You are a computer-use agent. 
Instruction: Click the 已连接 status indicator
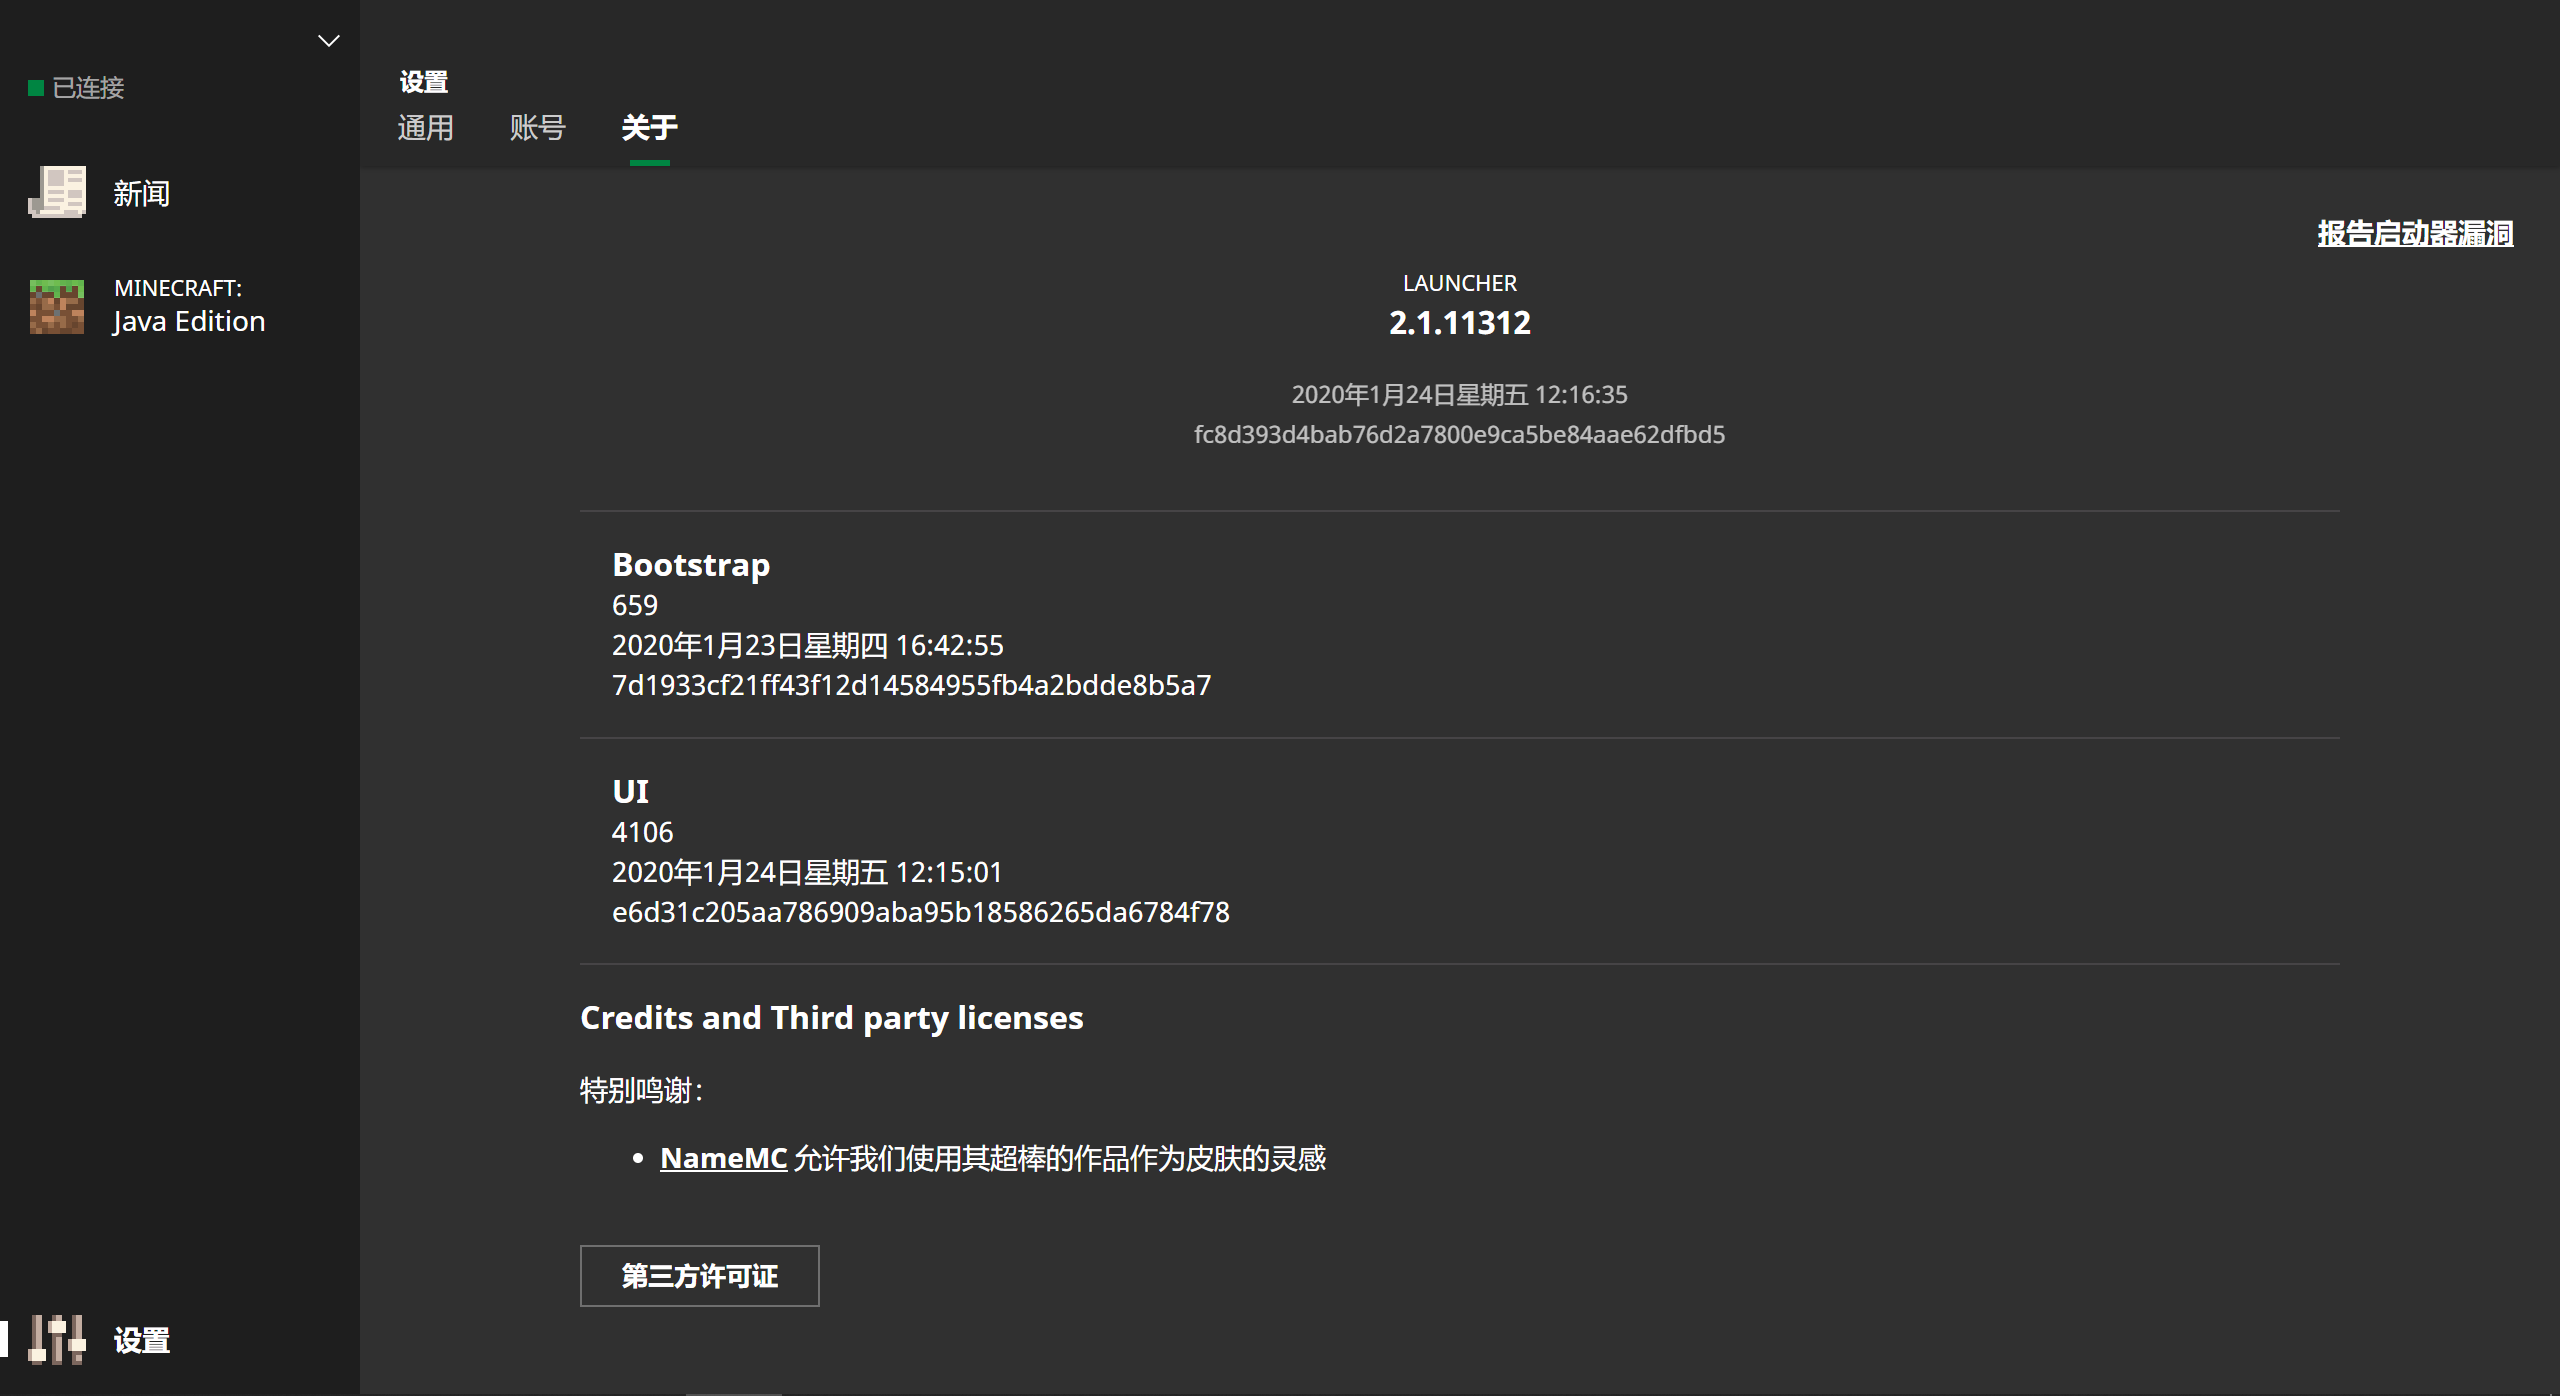[x=77, y=88]
